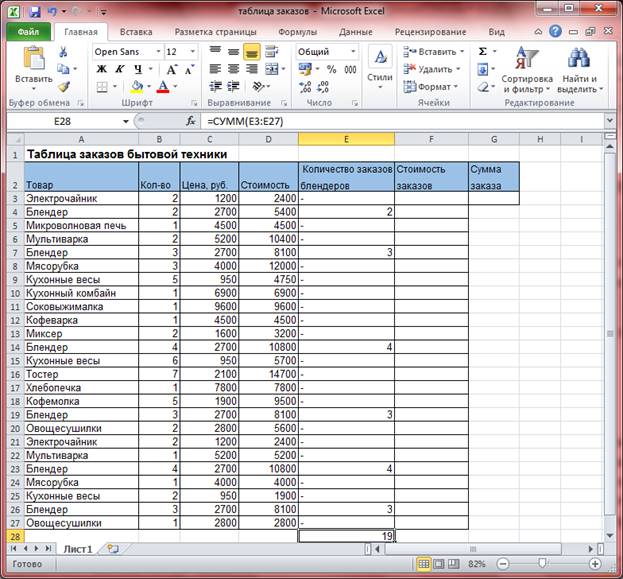Click the Cut scissors icon
The image size is (623, 579).
[x=63, y=52]
